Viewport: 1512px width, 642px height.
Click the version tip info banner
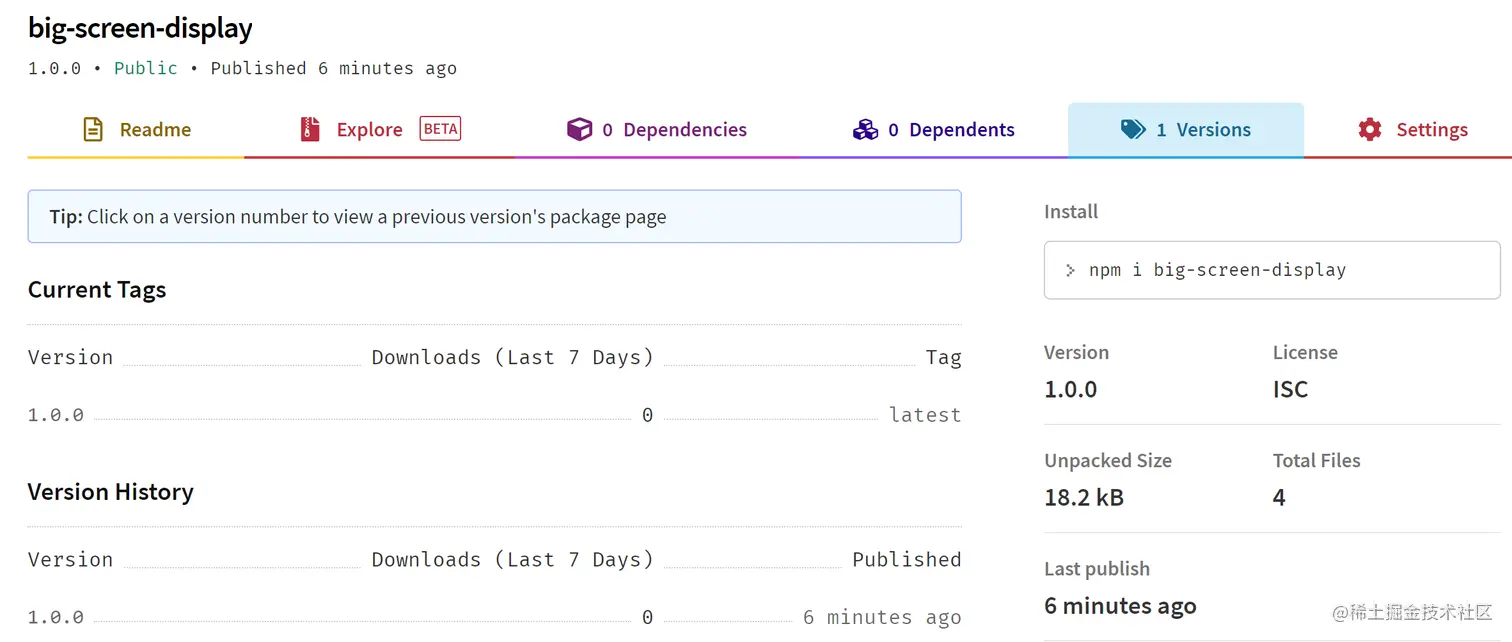tap(494, 217)
